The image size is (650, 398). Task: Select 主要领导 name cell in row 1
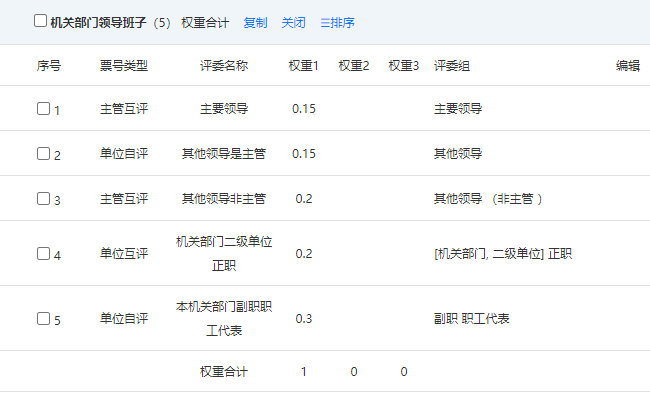(224, 109)
